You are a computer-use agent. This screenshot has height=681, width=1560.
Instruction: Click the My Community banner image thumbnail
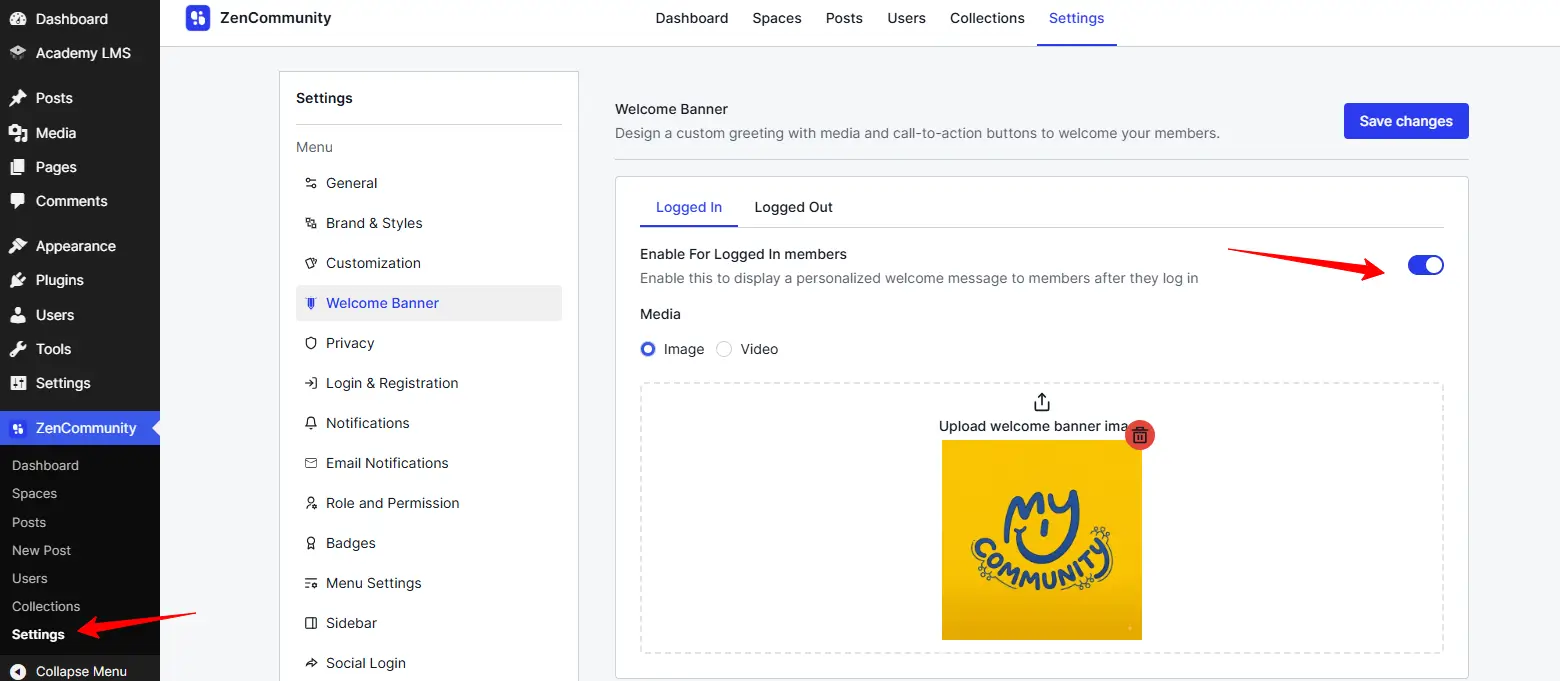[1042, 540]
